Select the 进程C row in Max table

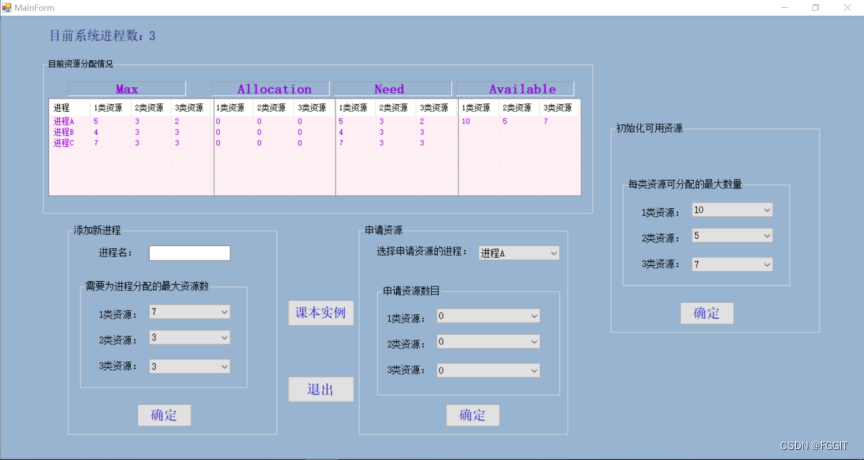coord(131,143)
